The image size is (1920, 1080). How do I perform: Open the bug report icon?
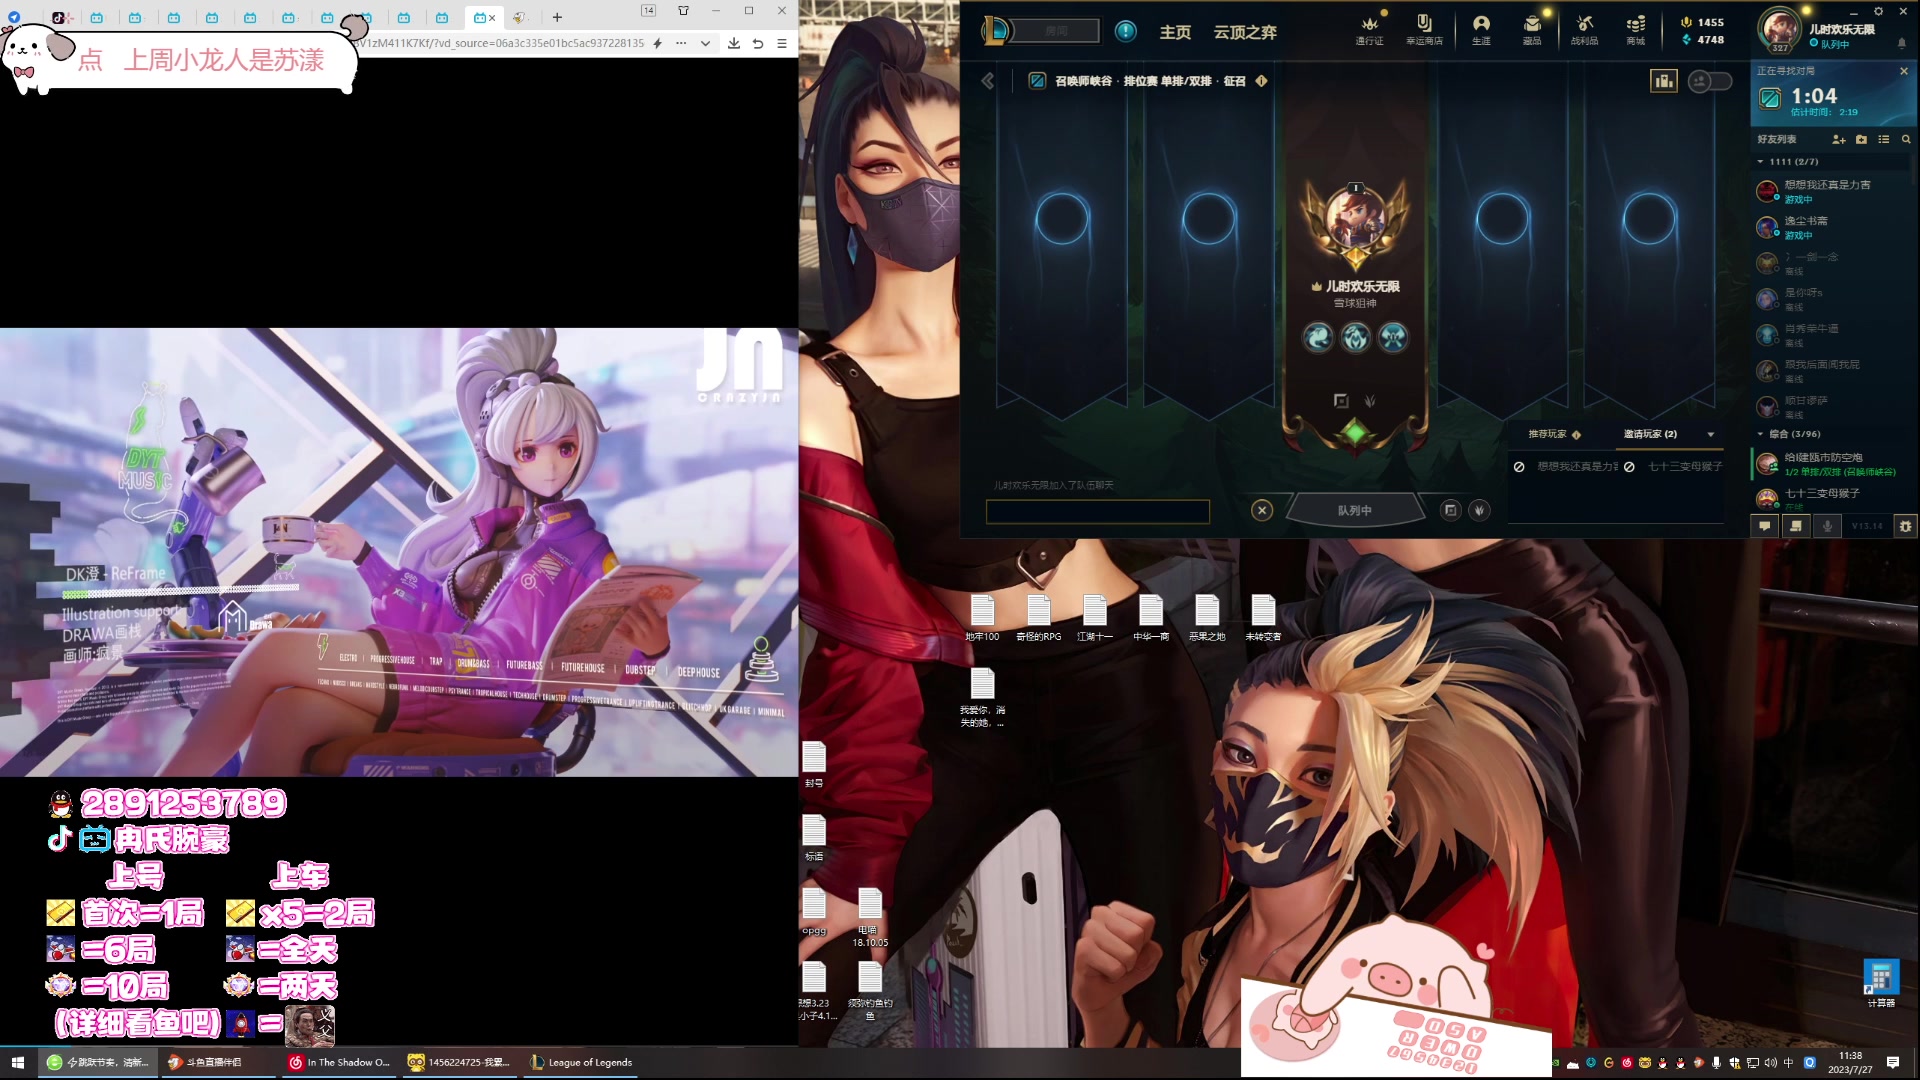(1905, 525)
